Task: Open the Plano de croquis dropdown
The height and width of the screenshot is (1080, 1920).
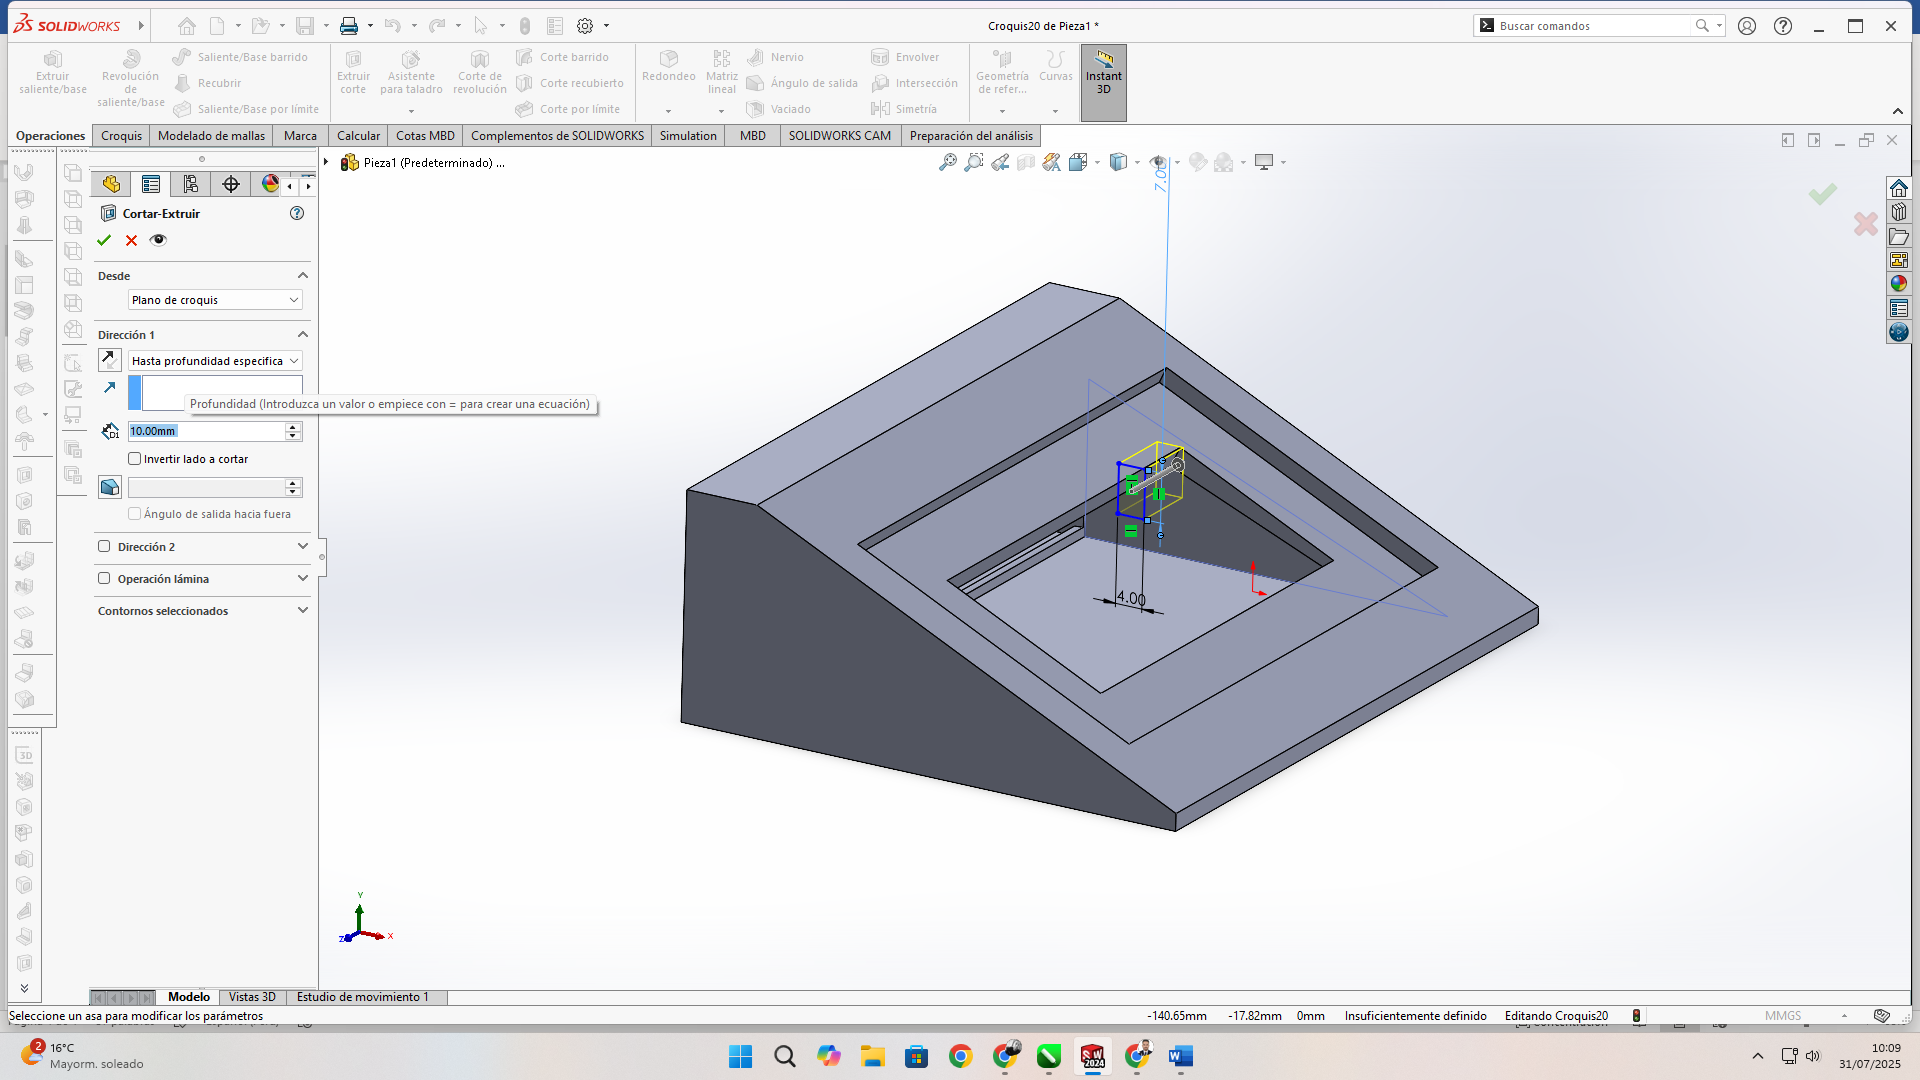Action: [214, 300]
